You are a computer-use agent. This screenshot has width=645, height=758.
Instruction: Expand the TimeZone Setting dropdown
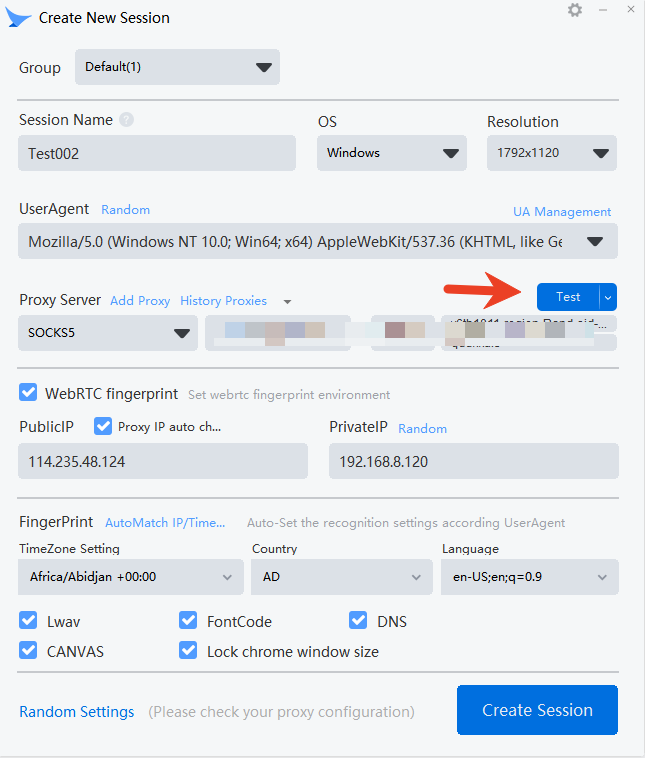(x=130, y=577)
